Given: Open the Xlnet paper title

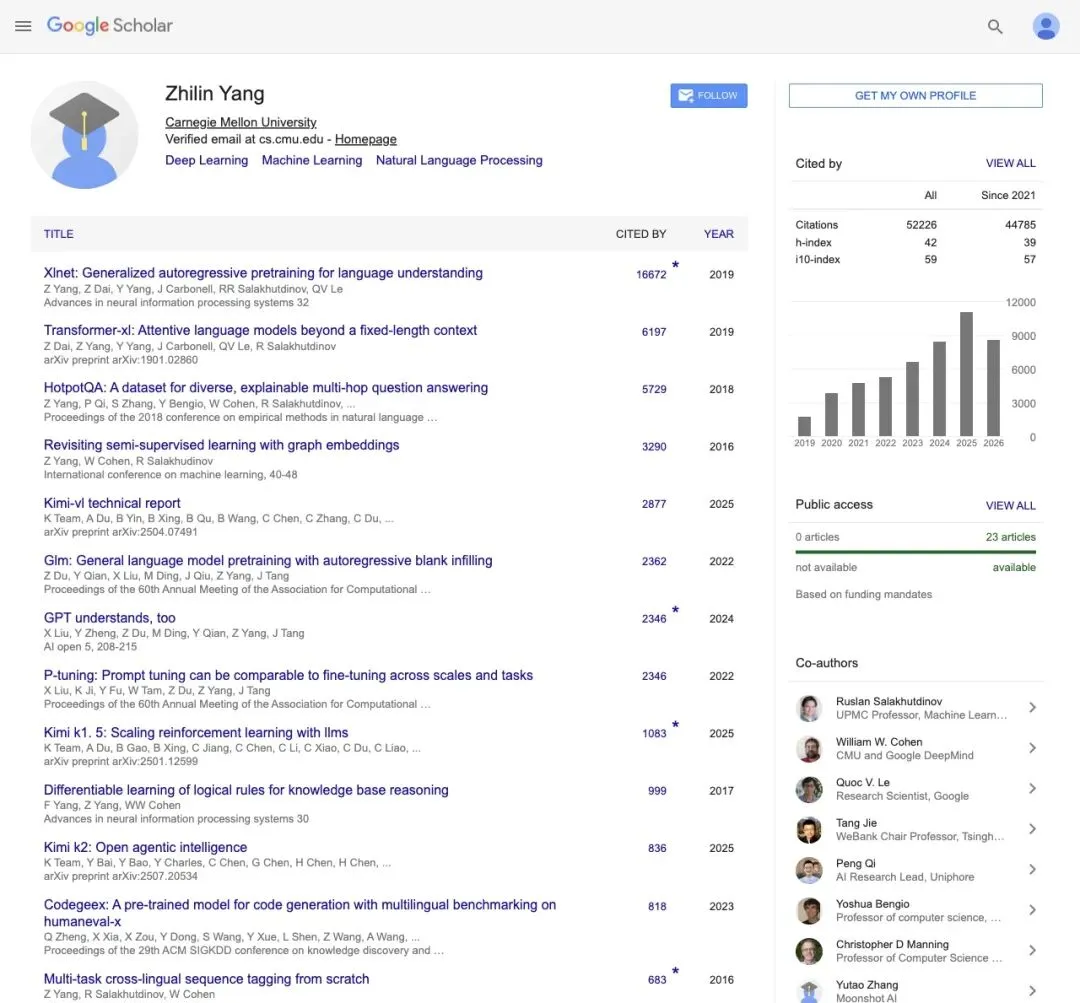Looking at the screenshot, I should coord(263,273).
